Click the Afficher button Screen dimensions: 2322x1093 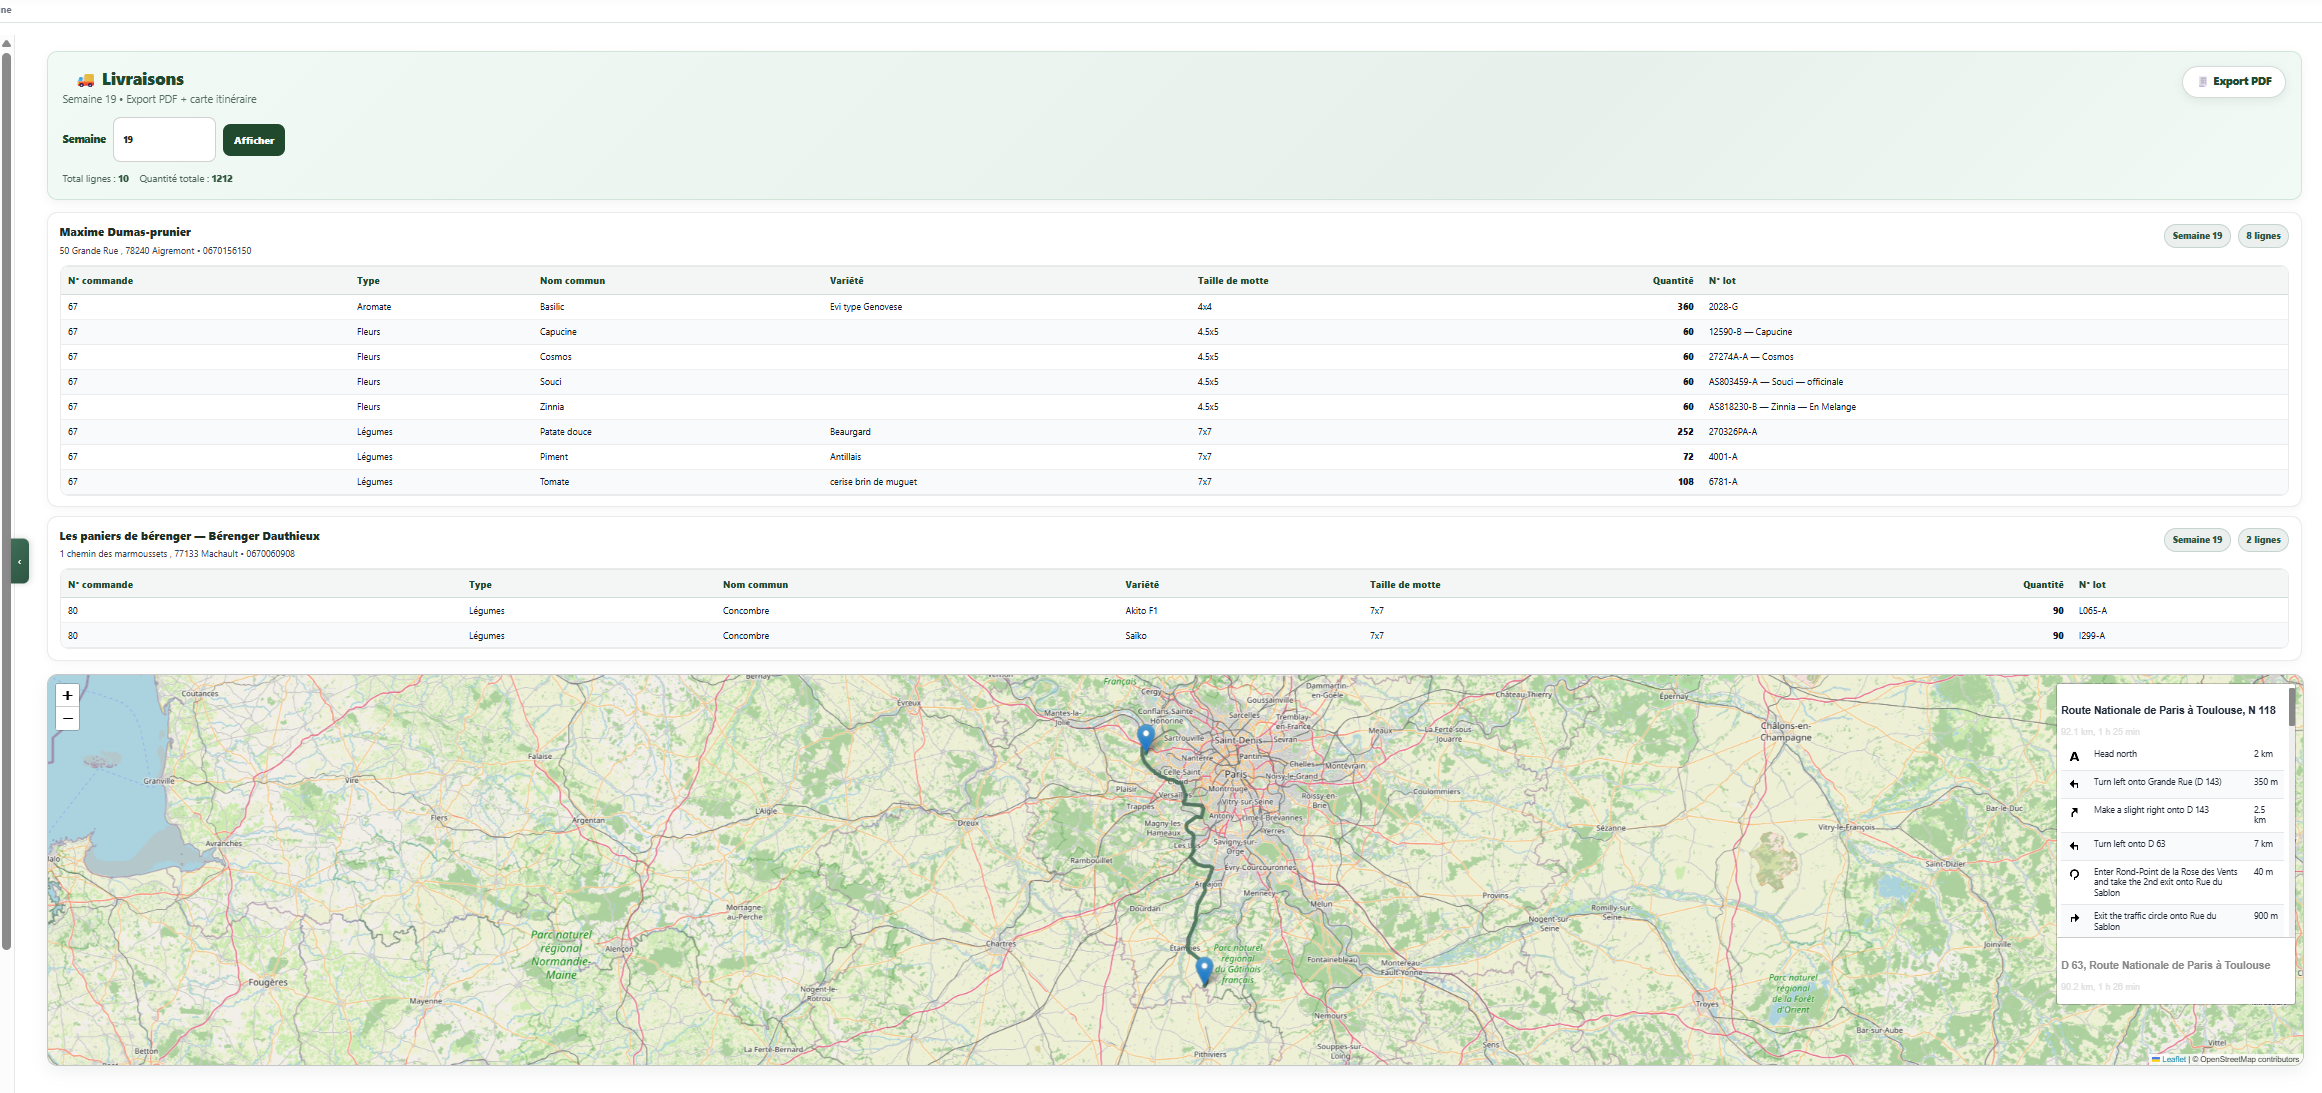click(254, 140)
